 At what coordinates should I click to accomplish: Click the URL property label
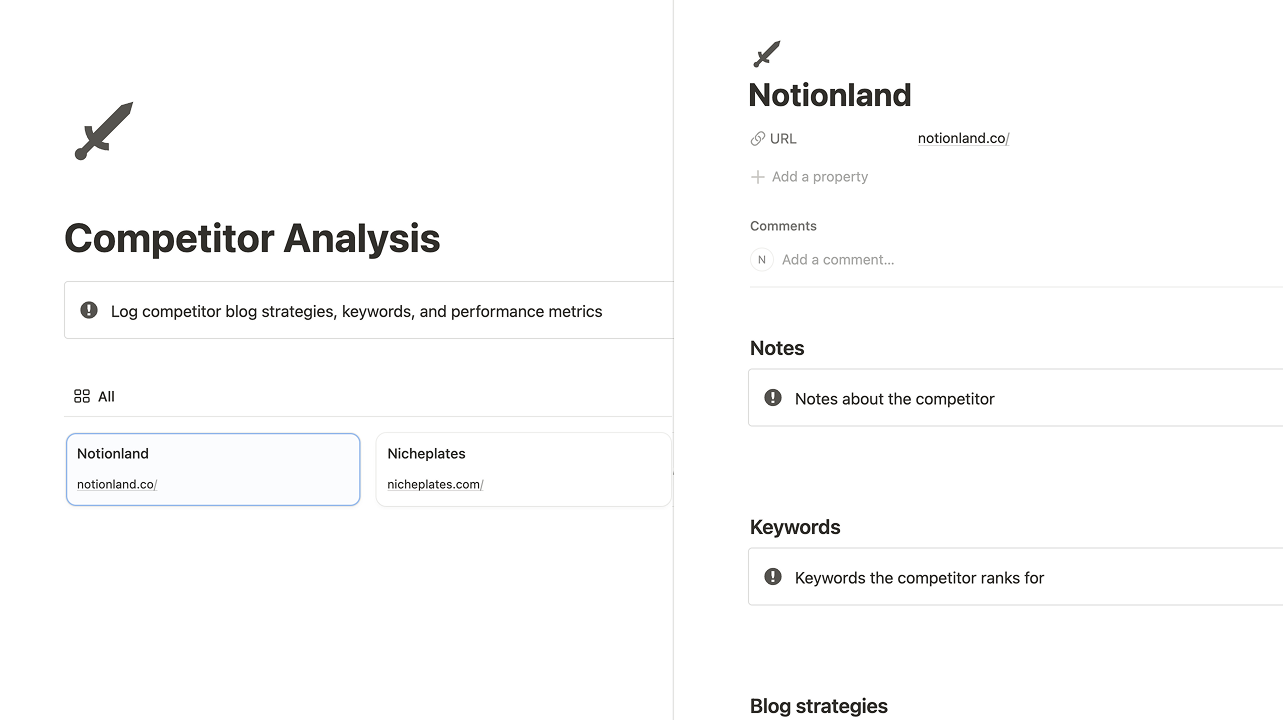[783, 139]
